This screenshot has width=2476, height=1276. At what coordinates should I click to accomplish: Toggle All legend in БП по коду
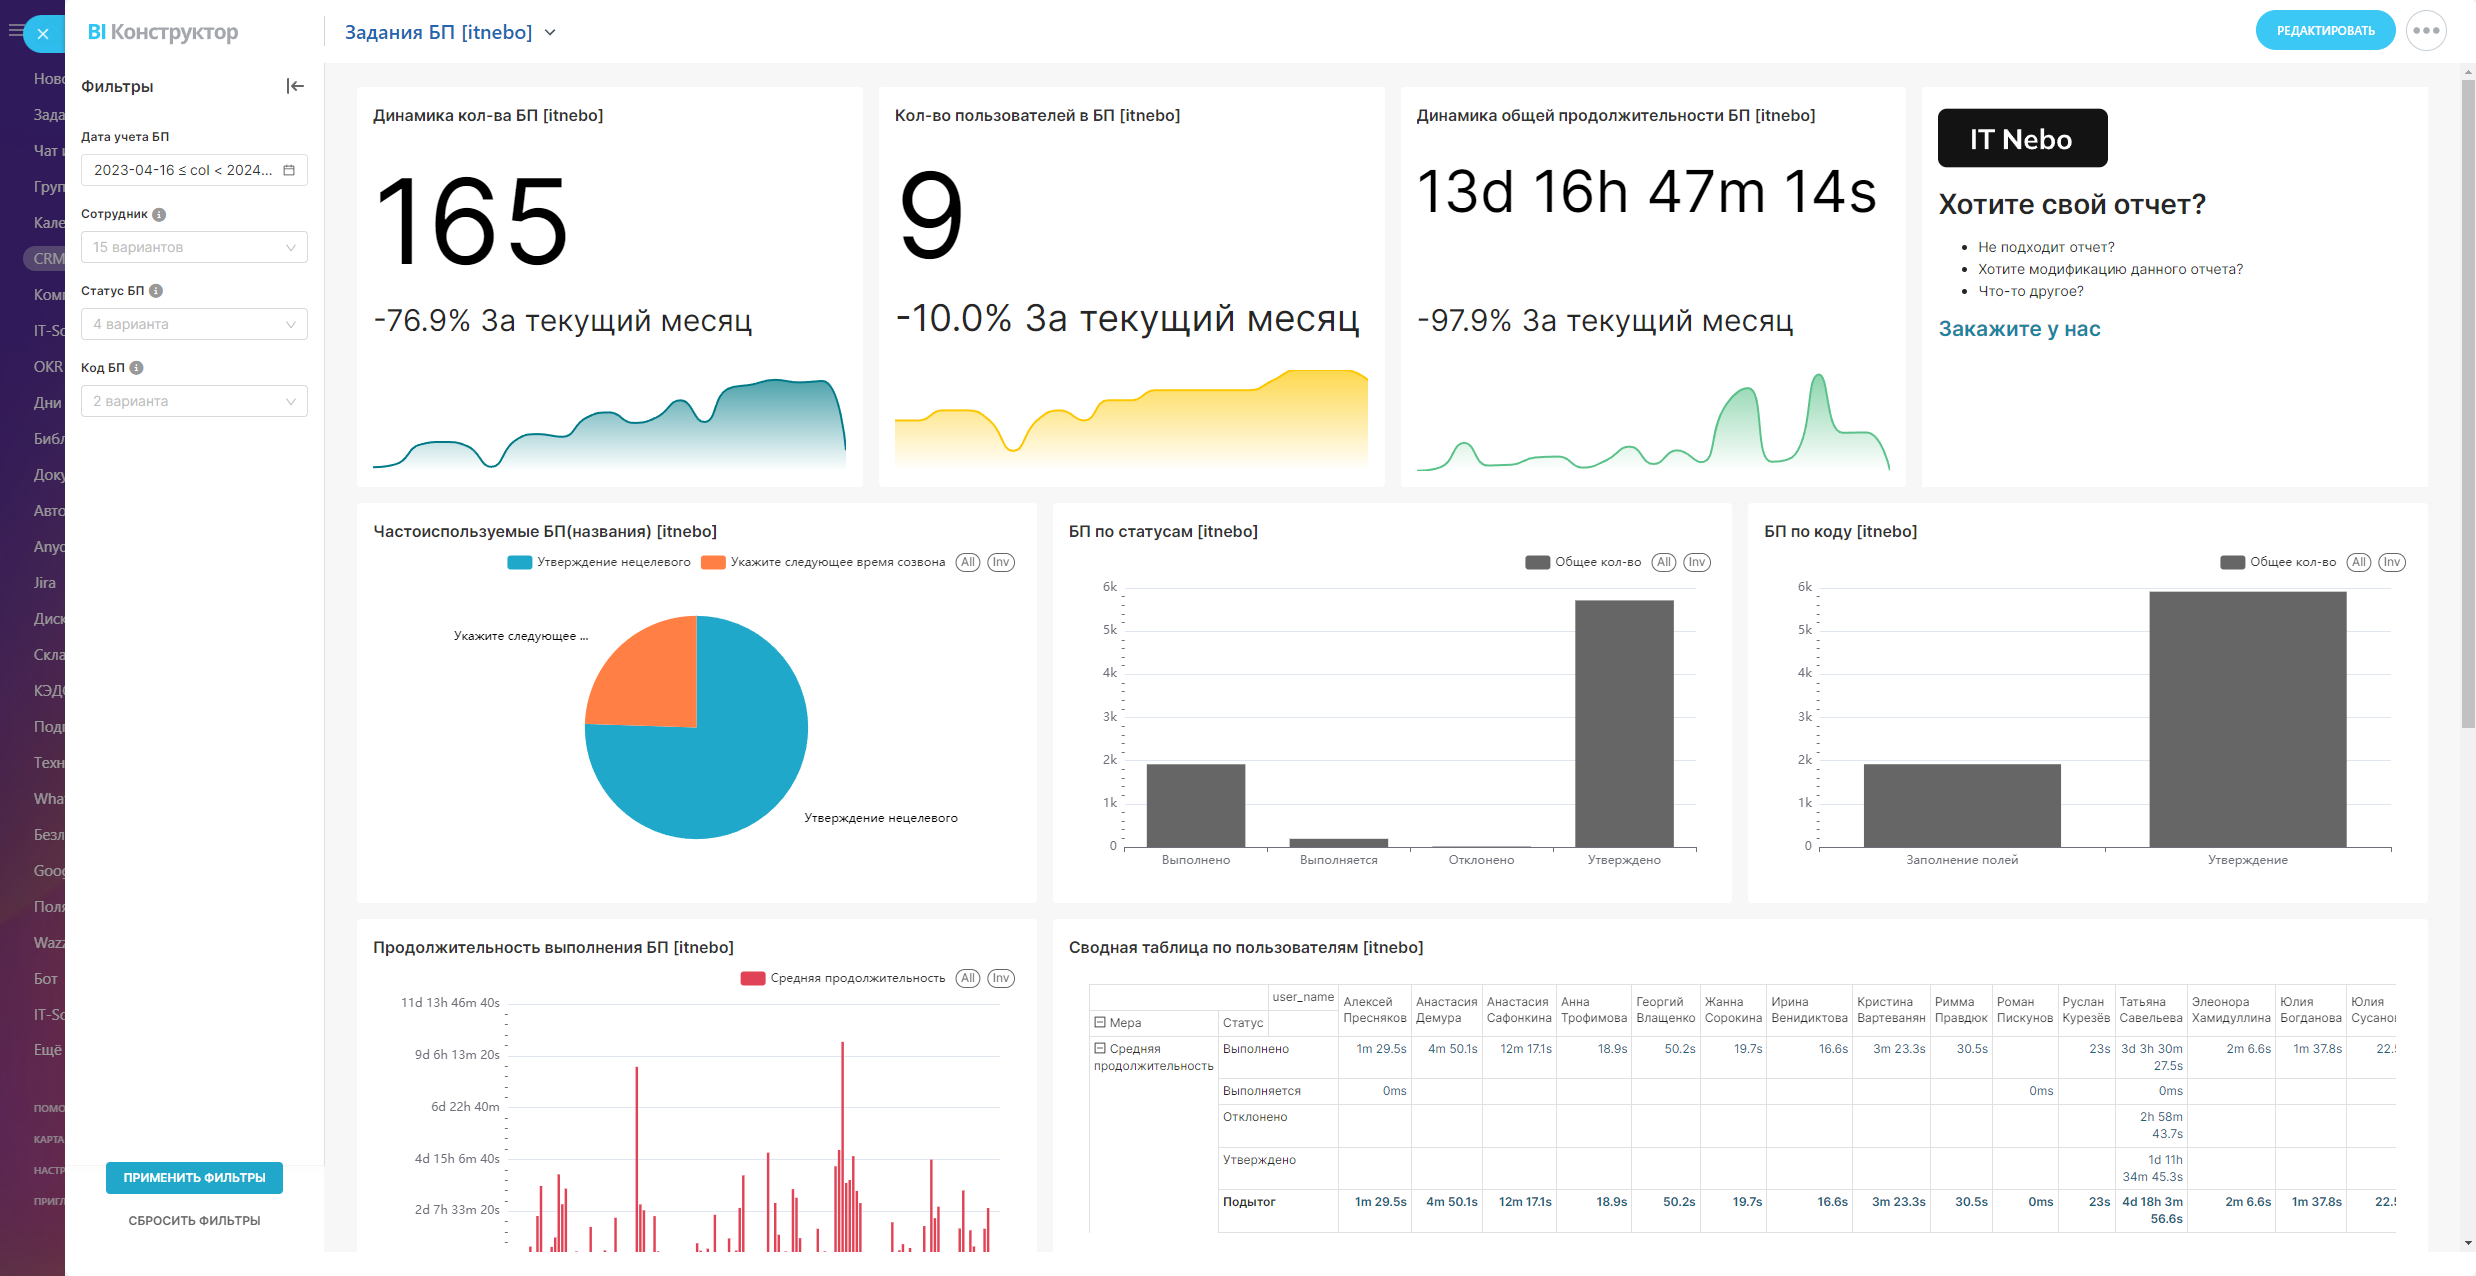(2359, 562)
